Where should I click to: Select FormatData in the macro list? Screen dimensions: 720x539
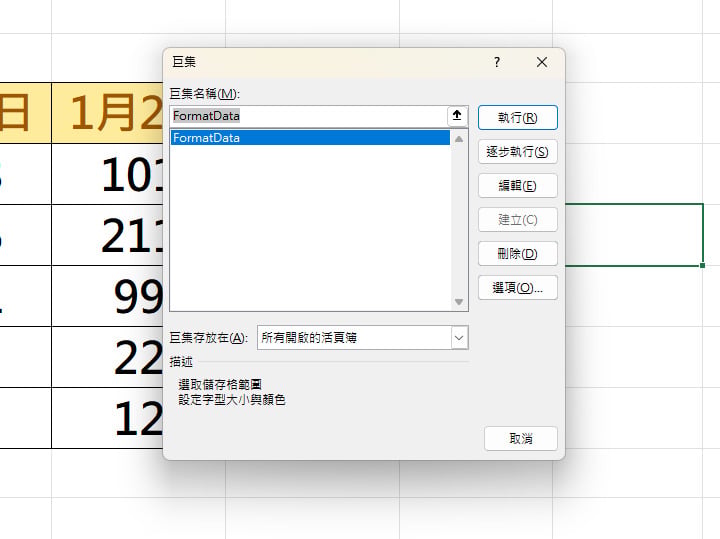click(x=310, y=138)
